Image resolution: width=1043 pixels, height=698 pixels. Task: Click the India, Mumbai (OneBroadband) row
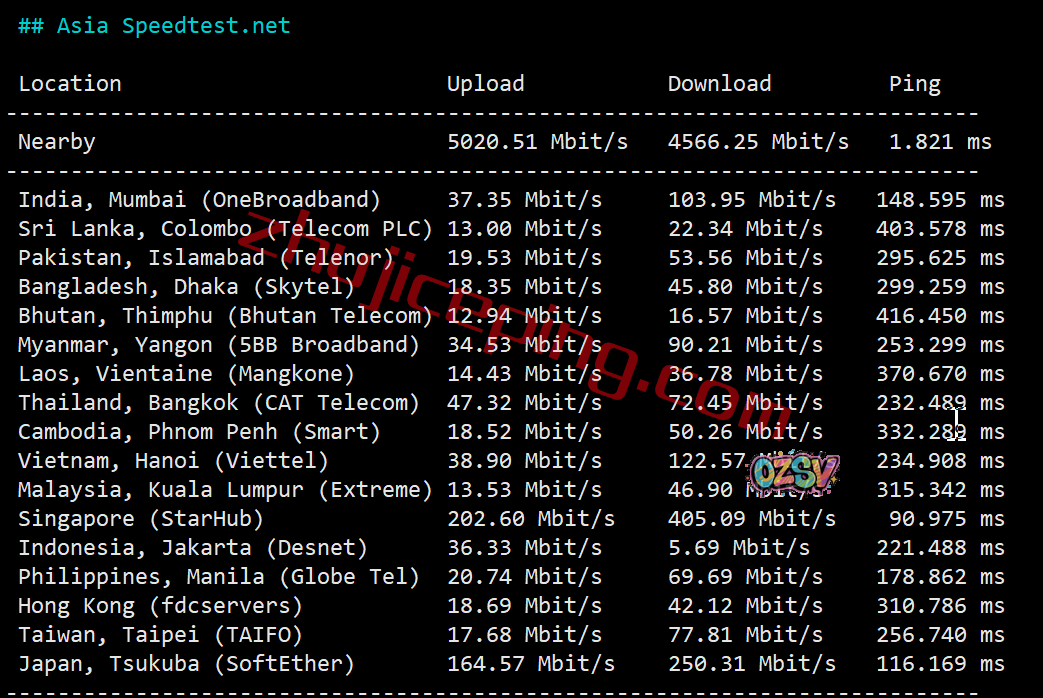512,200
